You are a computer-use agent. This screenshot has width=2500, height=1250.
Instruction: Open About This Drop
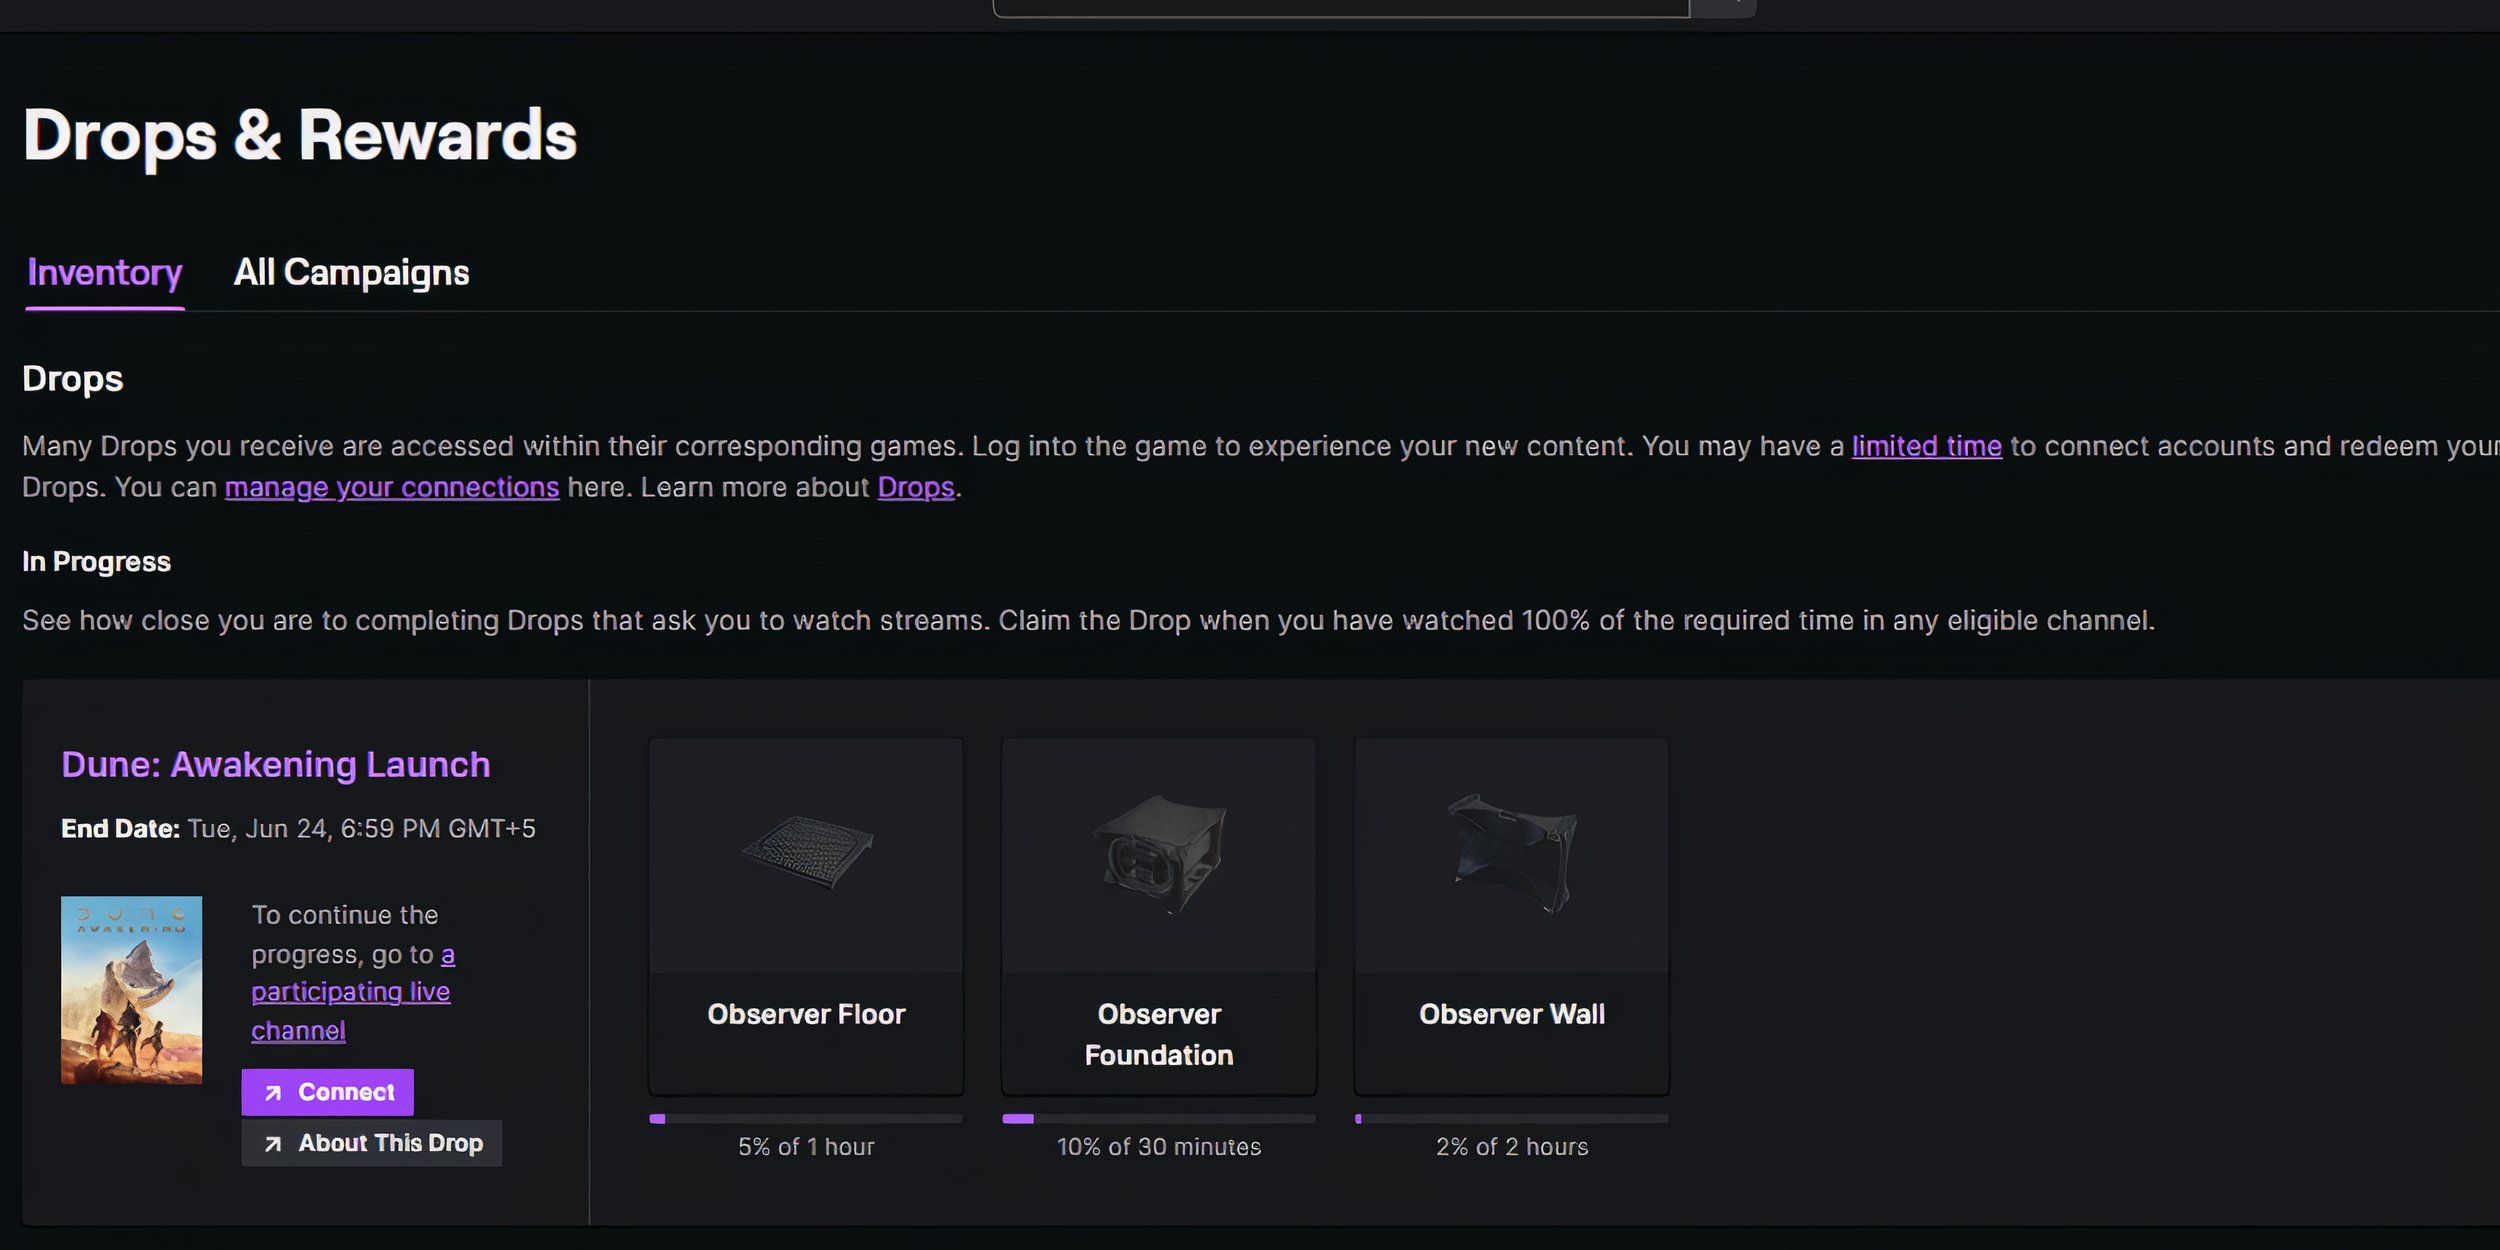tap(371, 1143)
